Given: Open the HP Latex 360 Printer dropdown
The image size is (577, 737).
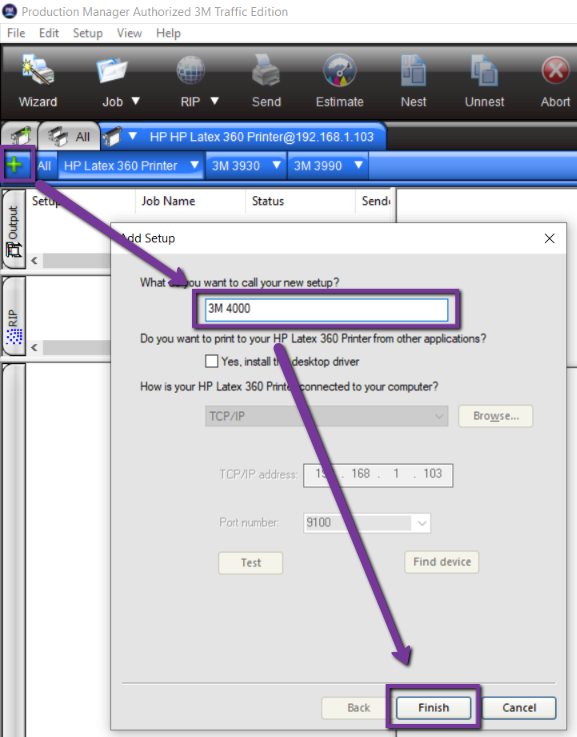Looking at the screenshot, I should [194, 165].
